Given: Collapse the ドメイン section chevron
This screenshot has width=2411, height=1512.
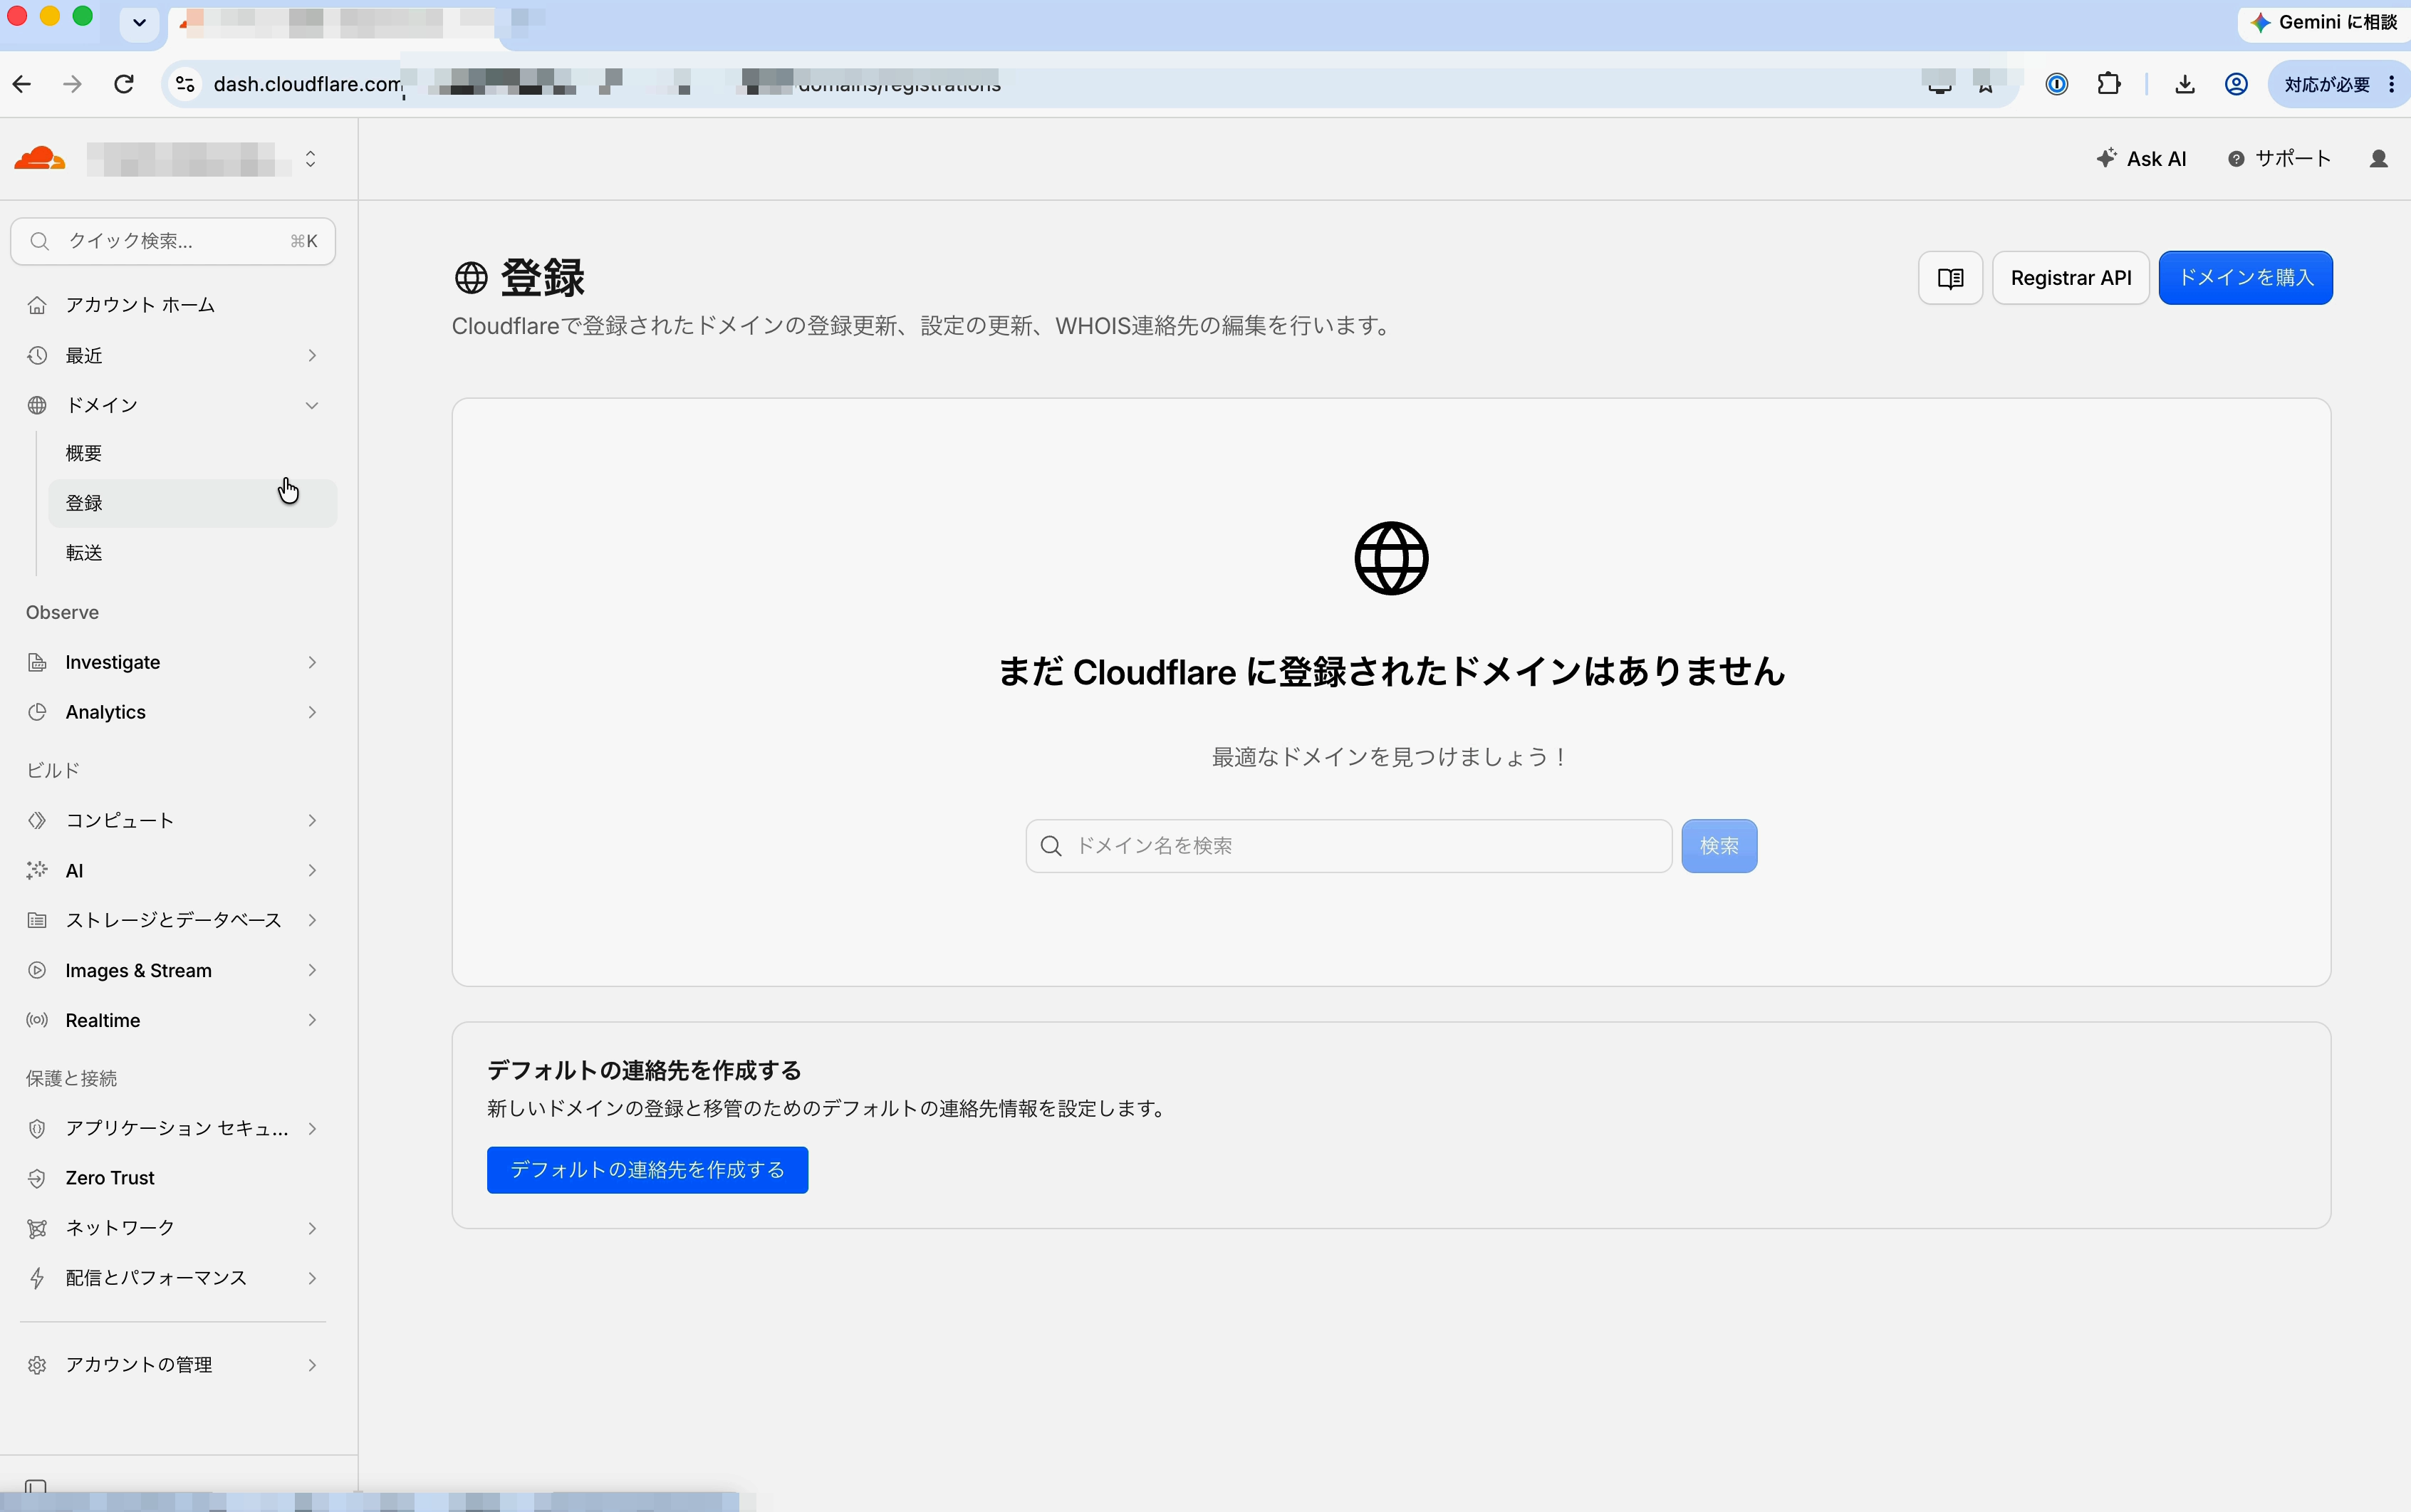Looking at the screenshot, I should [312, 405].
